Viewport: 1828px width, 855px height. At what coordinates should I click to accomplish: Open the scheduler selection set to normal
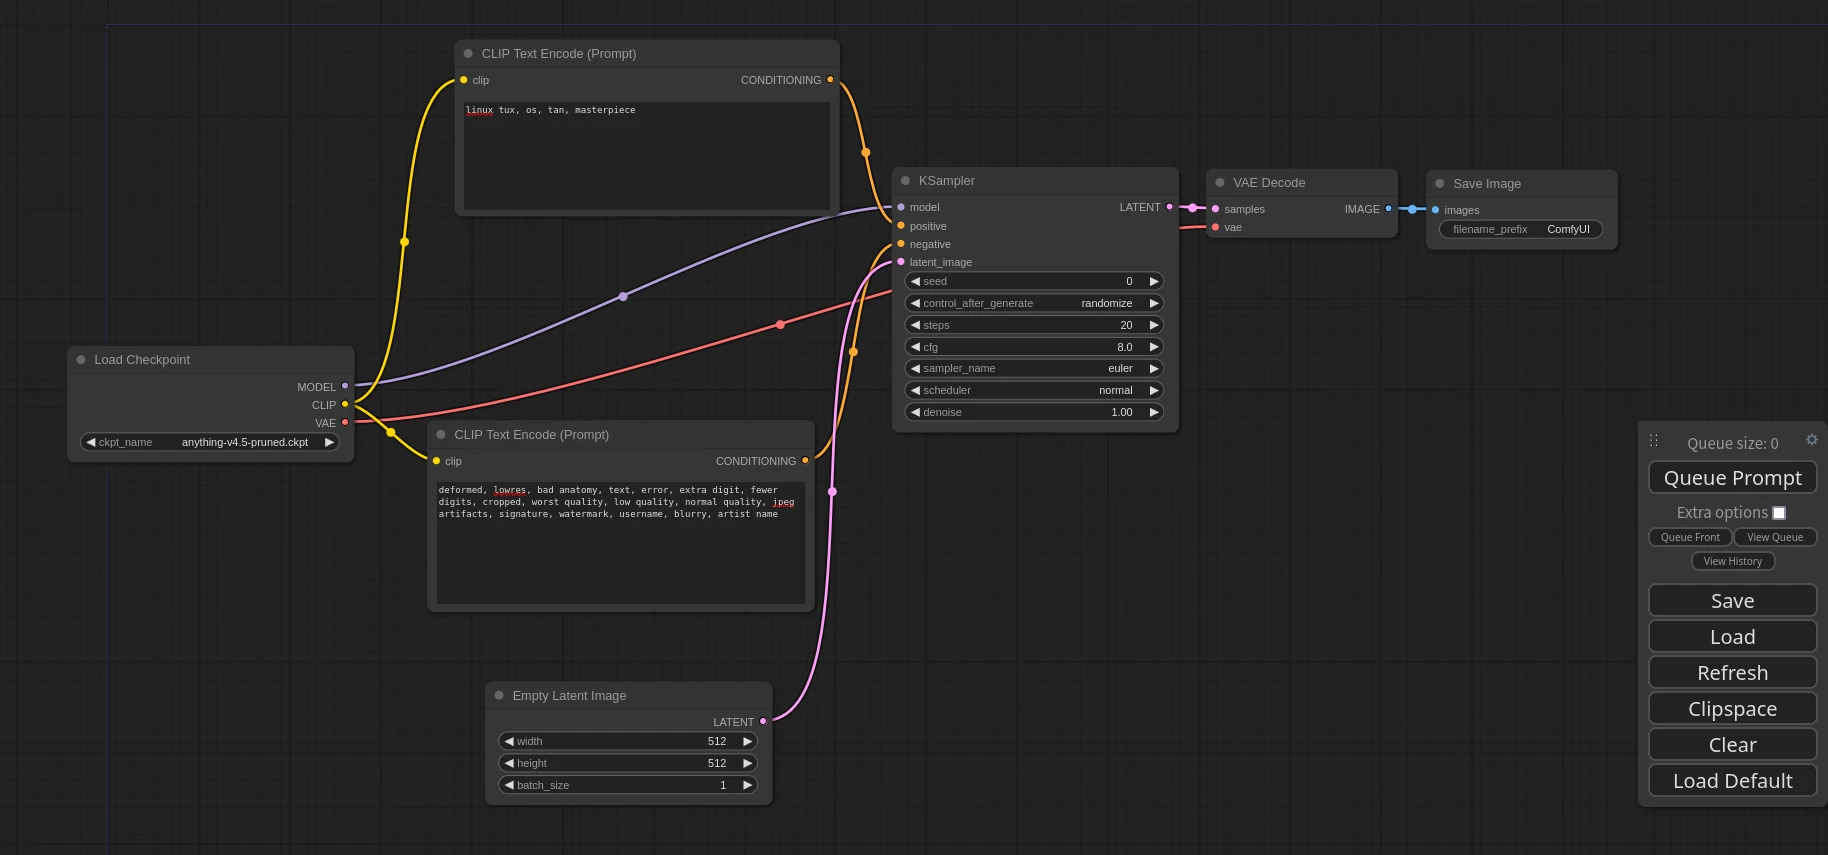click(x=1034, y=391)
